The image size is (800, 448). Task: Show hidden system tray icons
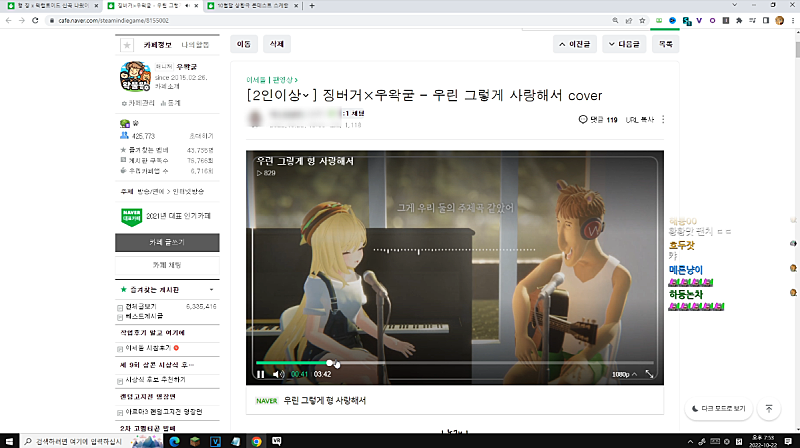[690, 441]
